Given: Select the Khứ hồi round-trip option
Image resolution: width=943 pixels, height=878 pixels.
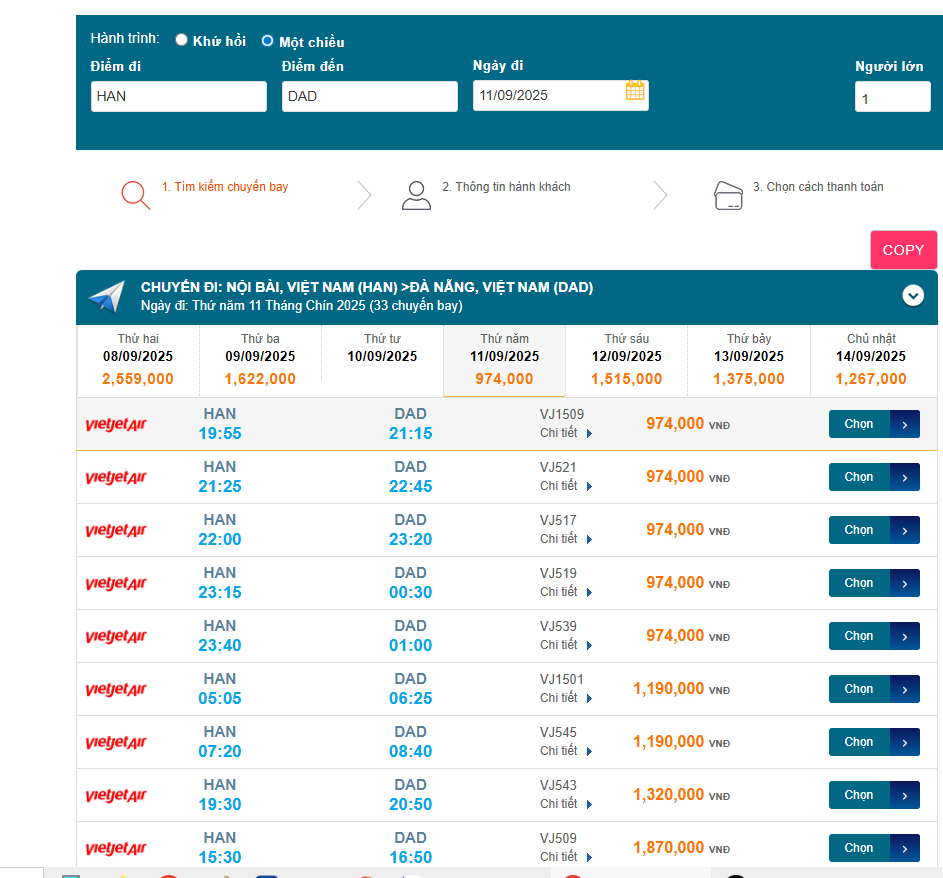Looking at the screenshot, I should [181, 40].
